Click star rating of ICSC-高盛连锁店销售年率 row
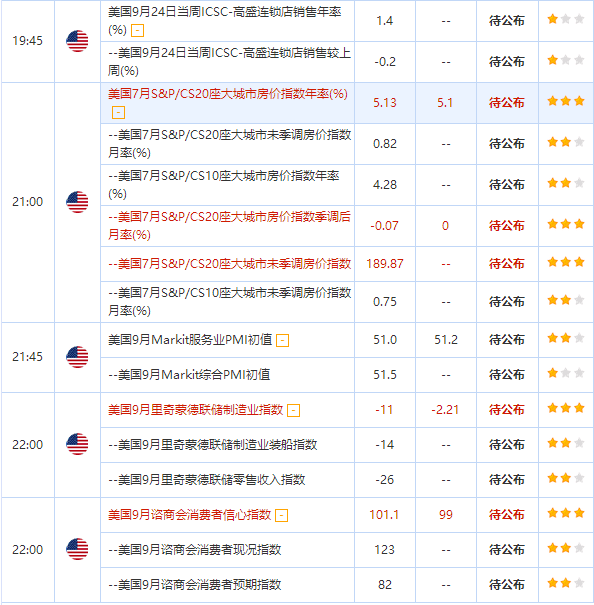Image resolution: width=594 pixels, height=605 pixels. click(x=565, y=19)
